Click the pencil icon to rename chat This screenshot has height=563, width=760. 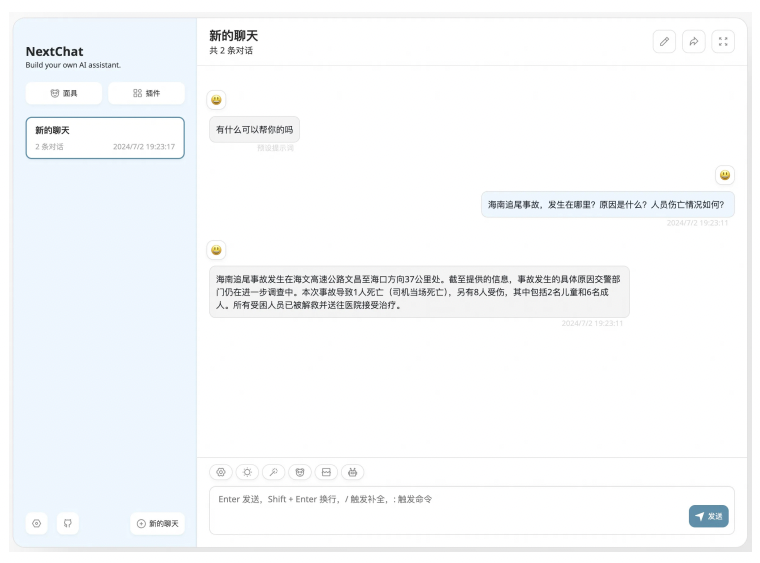[664, 42]
